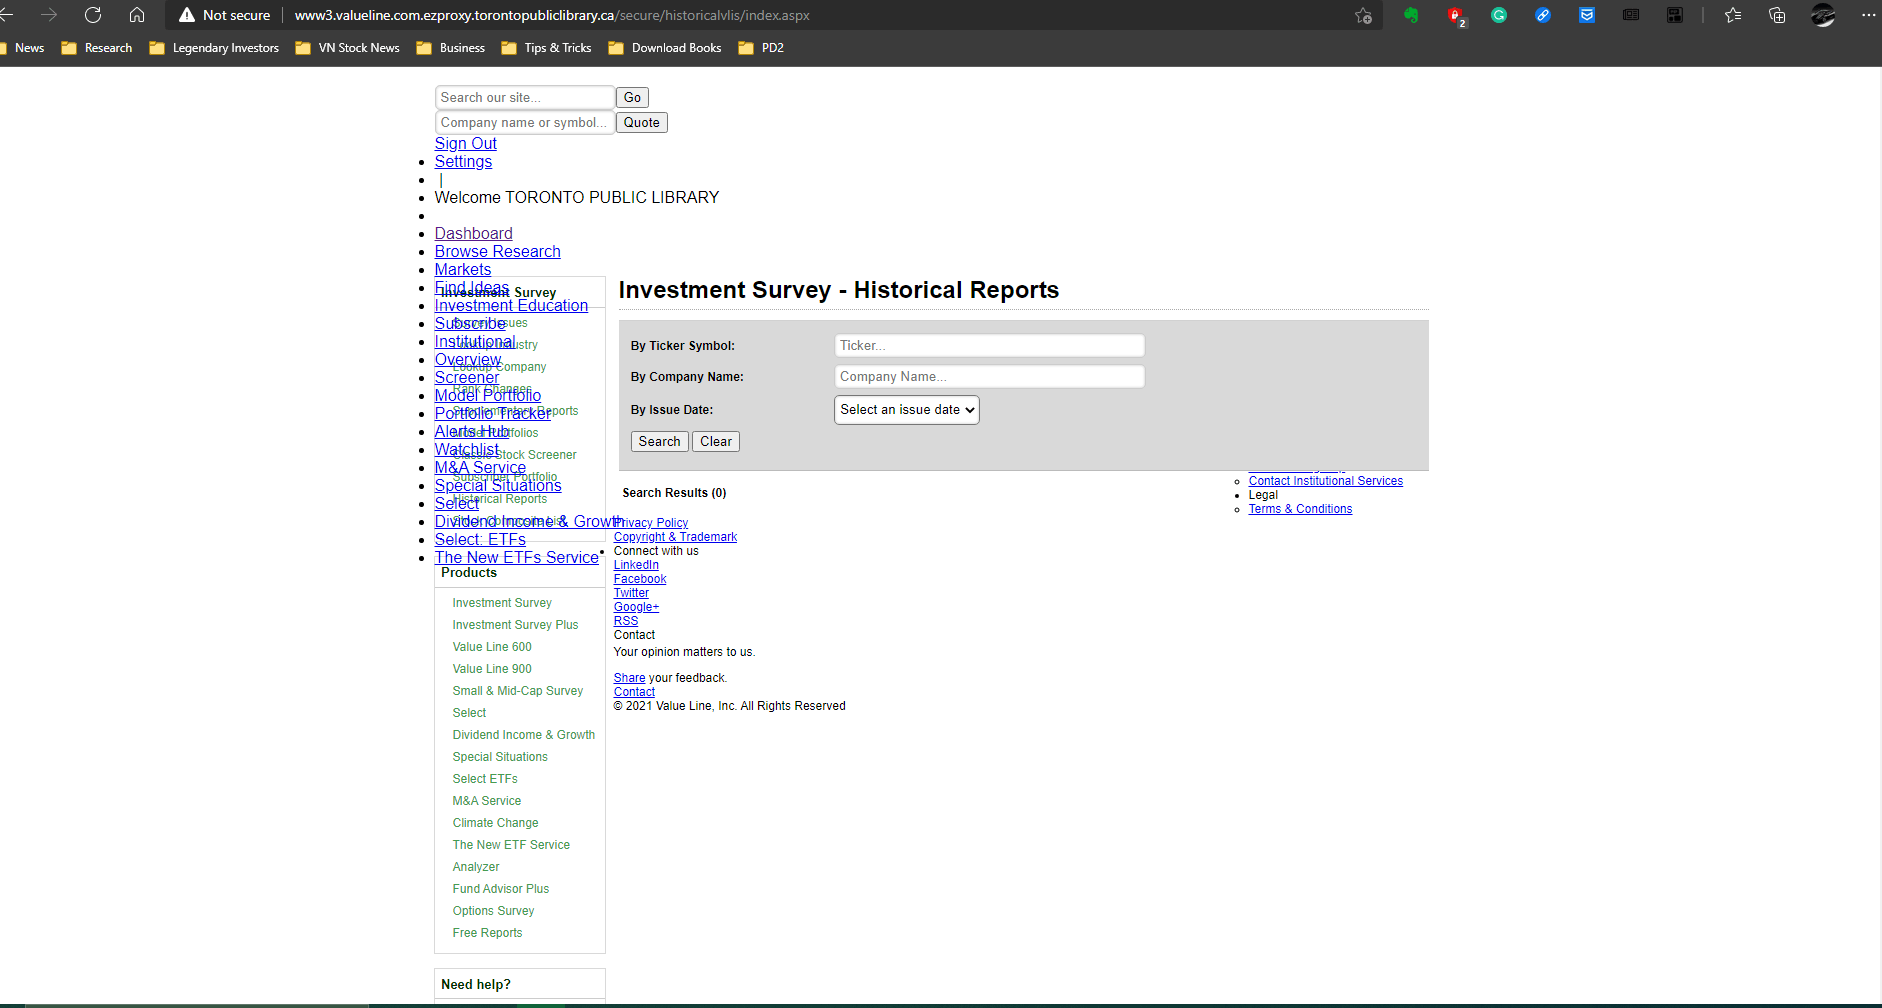Open the Evernote elephant extension
The width and height of the screenshot is (1882, 1008).
1411,15
